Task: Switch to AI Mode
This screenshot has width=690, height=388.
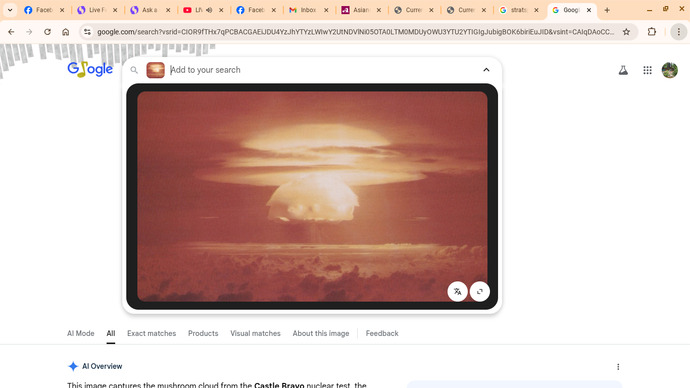Action: (81, 333)
